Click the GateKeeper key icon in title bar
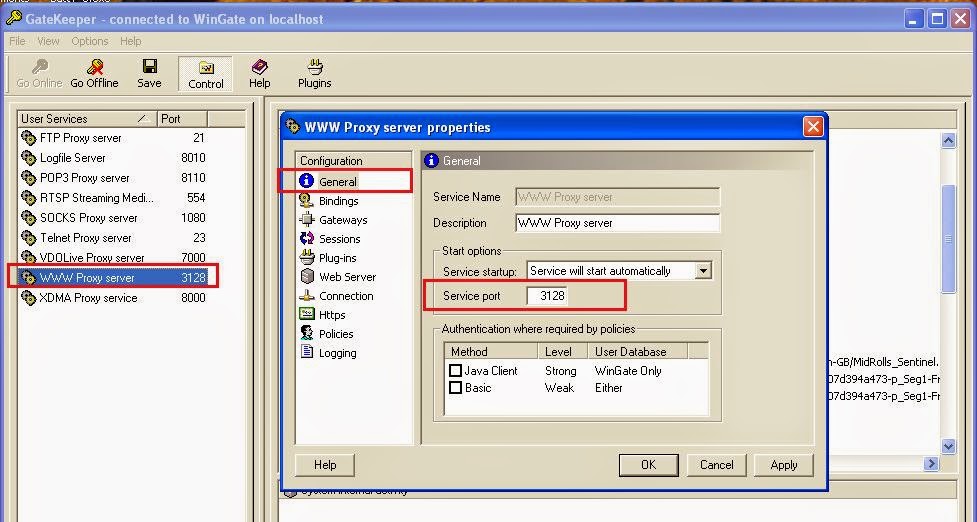The height and width of the screenshot is (522, 977). 14,18
